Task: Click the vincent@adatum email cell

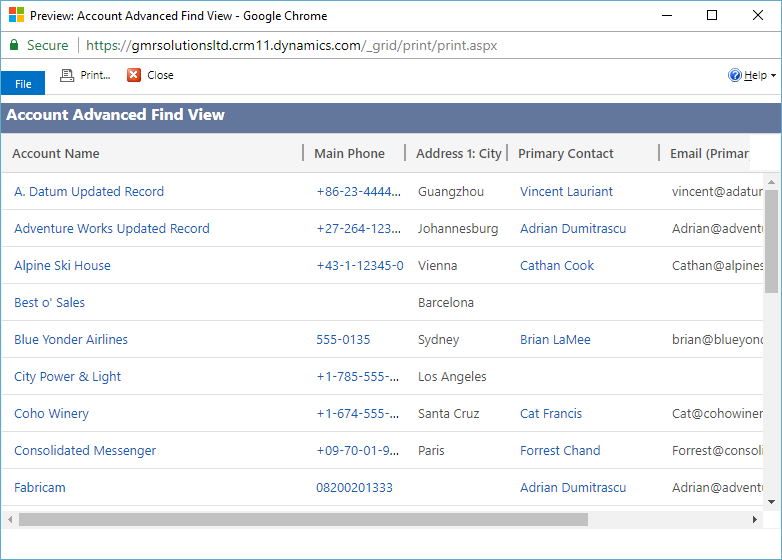Action: 717,191
